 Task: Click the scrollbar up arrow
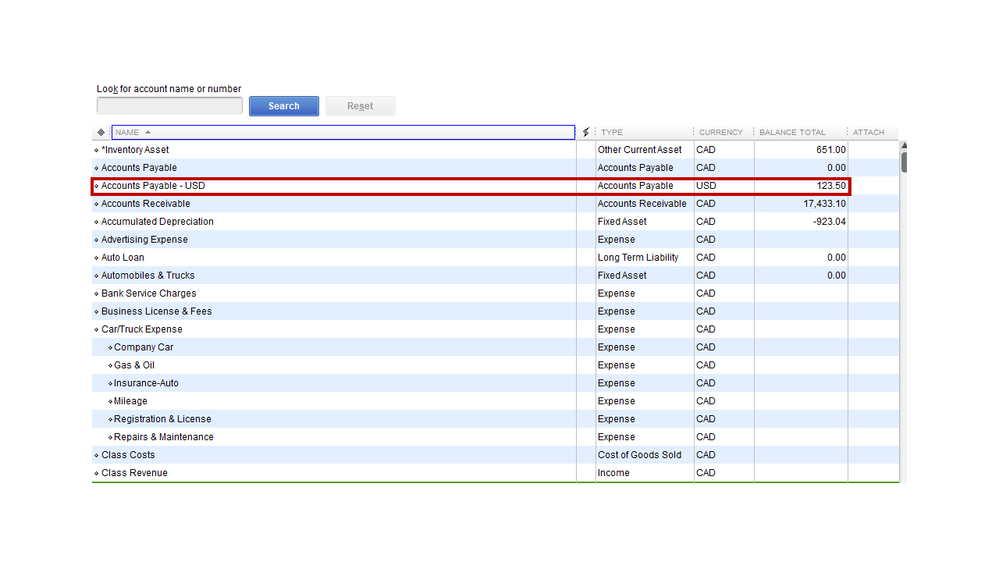[x=904, y=146]
